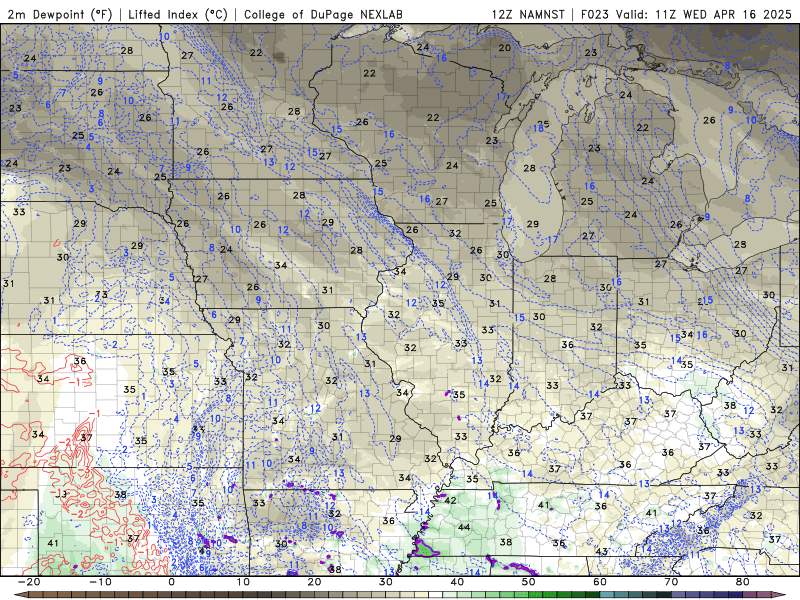Viewport: 800px width, 600px height.
Task: Click the dewpoint value 44 on the map
Action: click(x=464, y=527)
